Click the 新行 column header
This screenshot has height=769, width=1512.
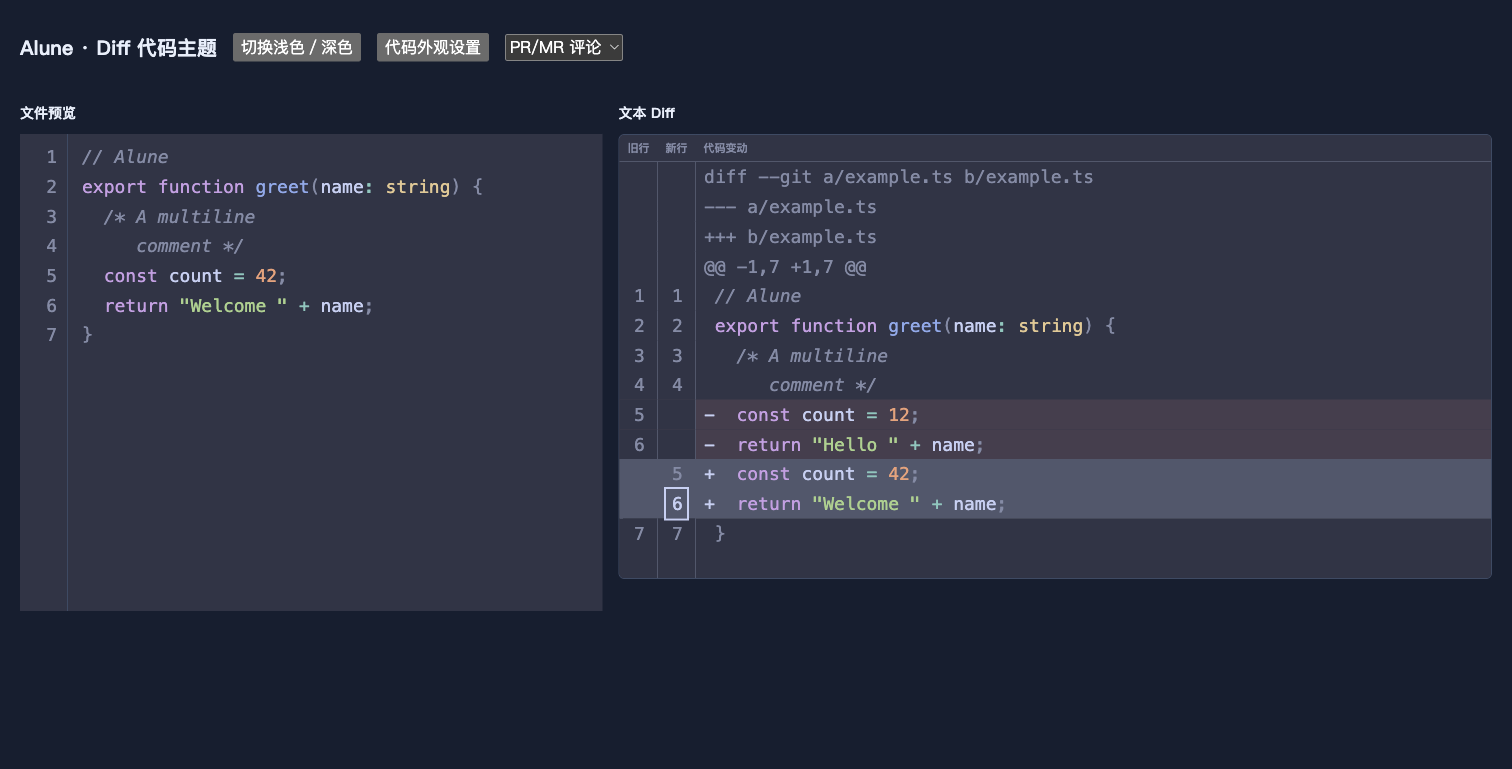pos(676,148)
